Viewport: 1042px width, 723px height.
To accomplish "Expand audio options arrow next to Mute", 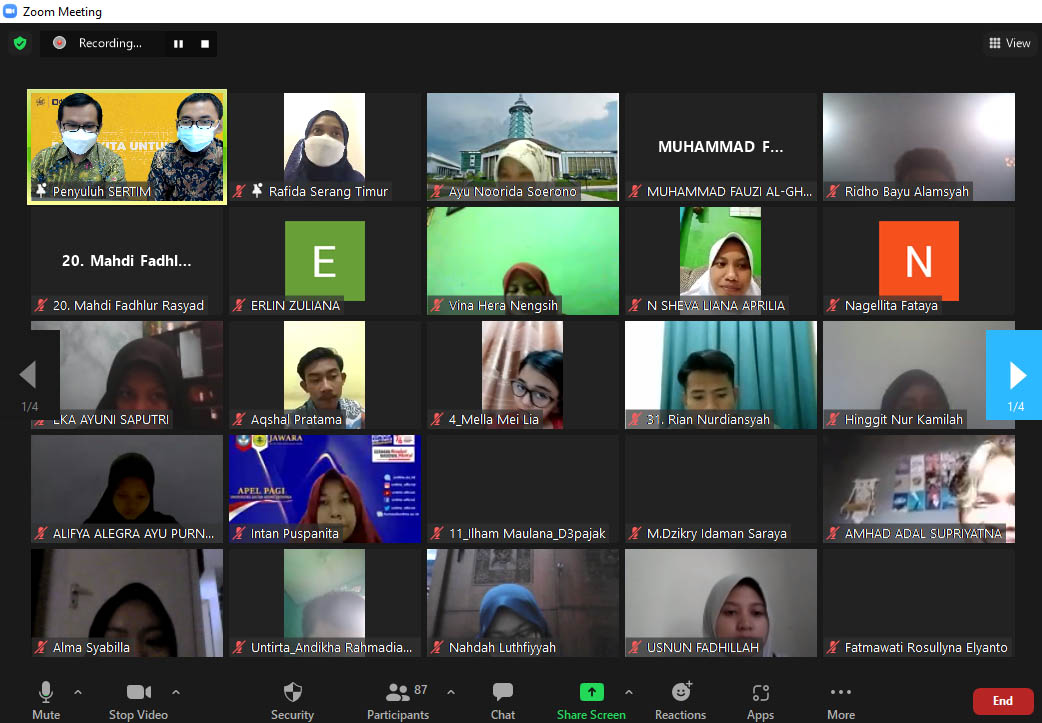I will coord(78,692).
